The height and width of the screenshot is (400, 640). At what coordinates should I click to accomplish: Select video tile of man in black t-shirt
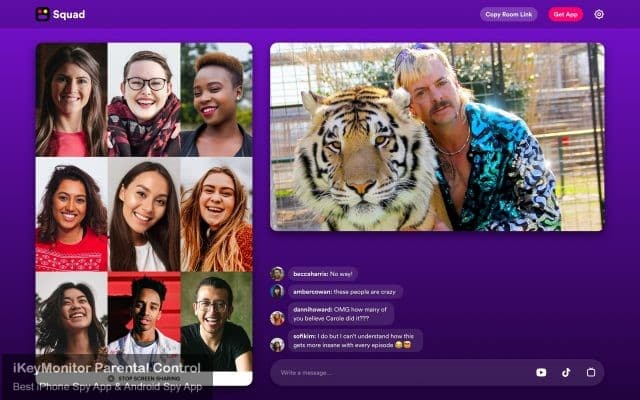[x=216, y=322]
